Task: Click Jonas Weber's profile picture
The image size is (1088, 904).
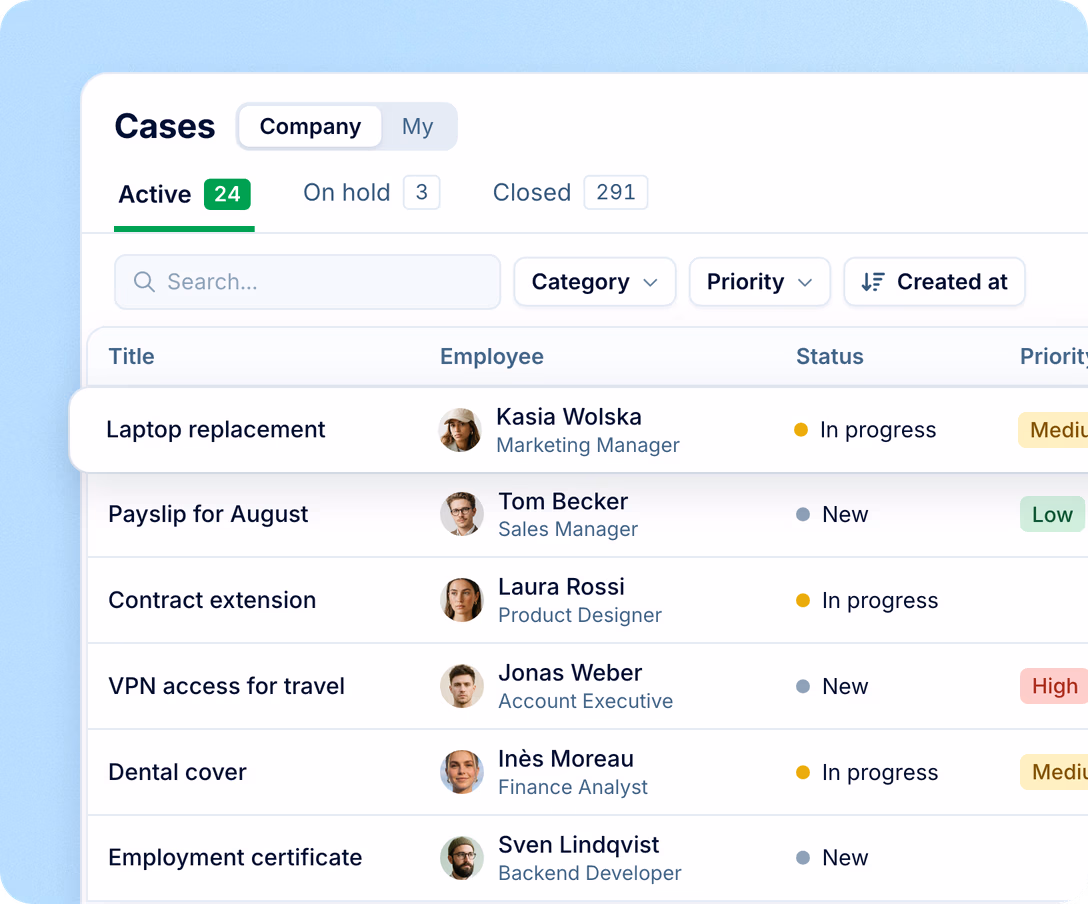Action: pyautogui.click(x=461, y=686)
